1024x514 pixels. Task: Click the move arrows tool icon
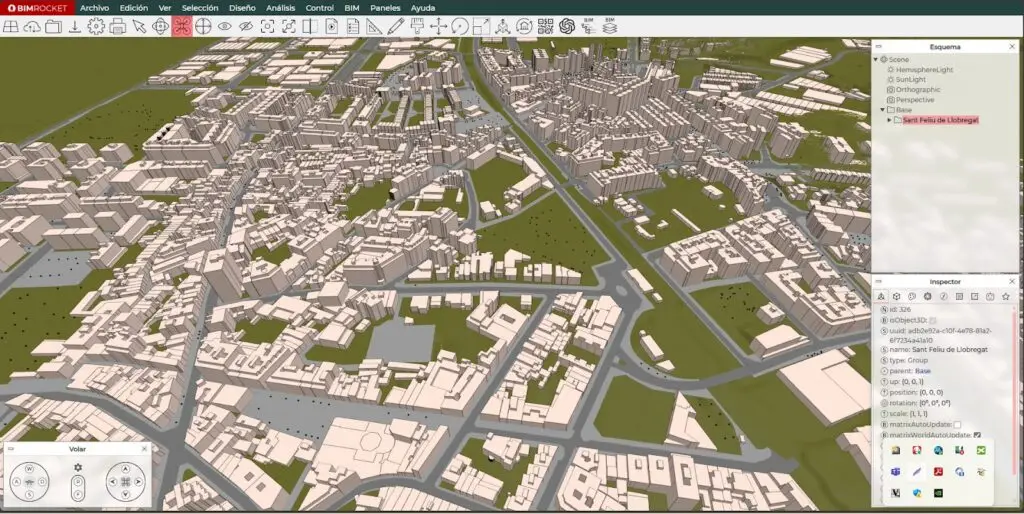pyautogui.click(x=438, y=26)
